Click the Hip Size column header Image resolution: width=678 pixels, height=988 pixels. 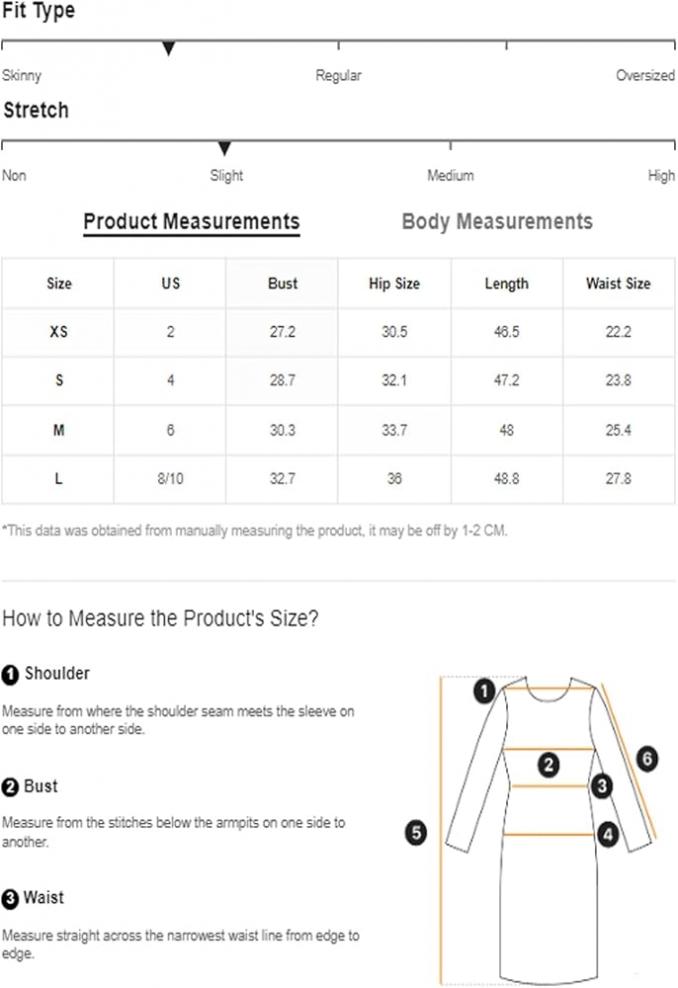(394, 283)
